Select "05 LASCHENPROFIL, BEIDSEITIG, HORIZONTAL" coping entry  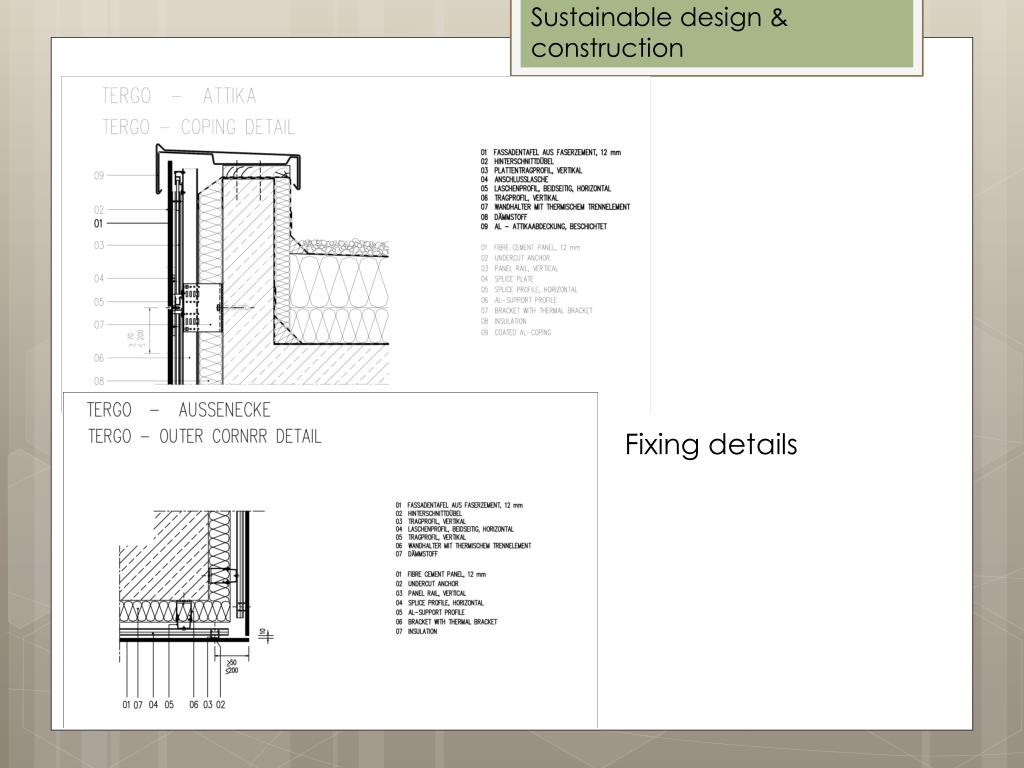point(546,189)
